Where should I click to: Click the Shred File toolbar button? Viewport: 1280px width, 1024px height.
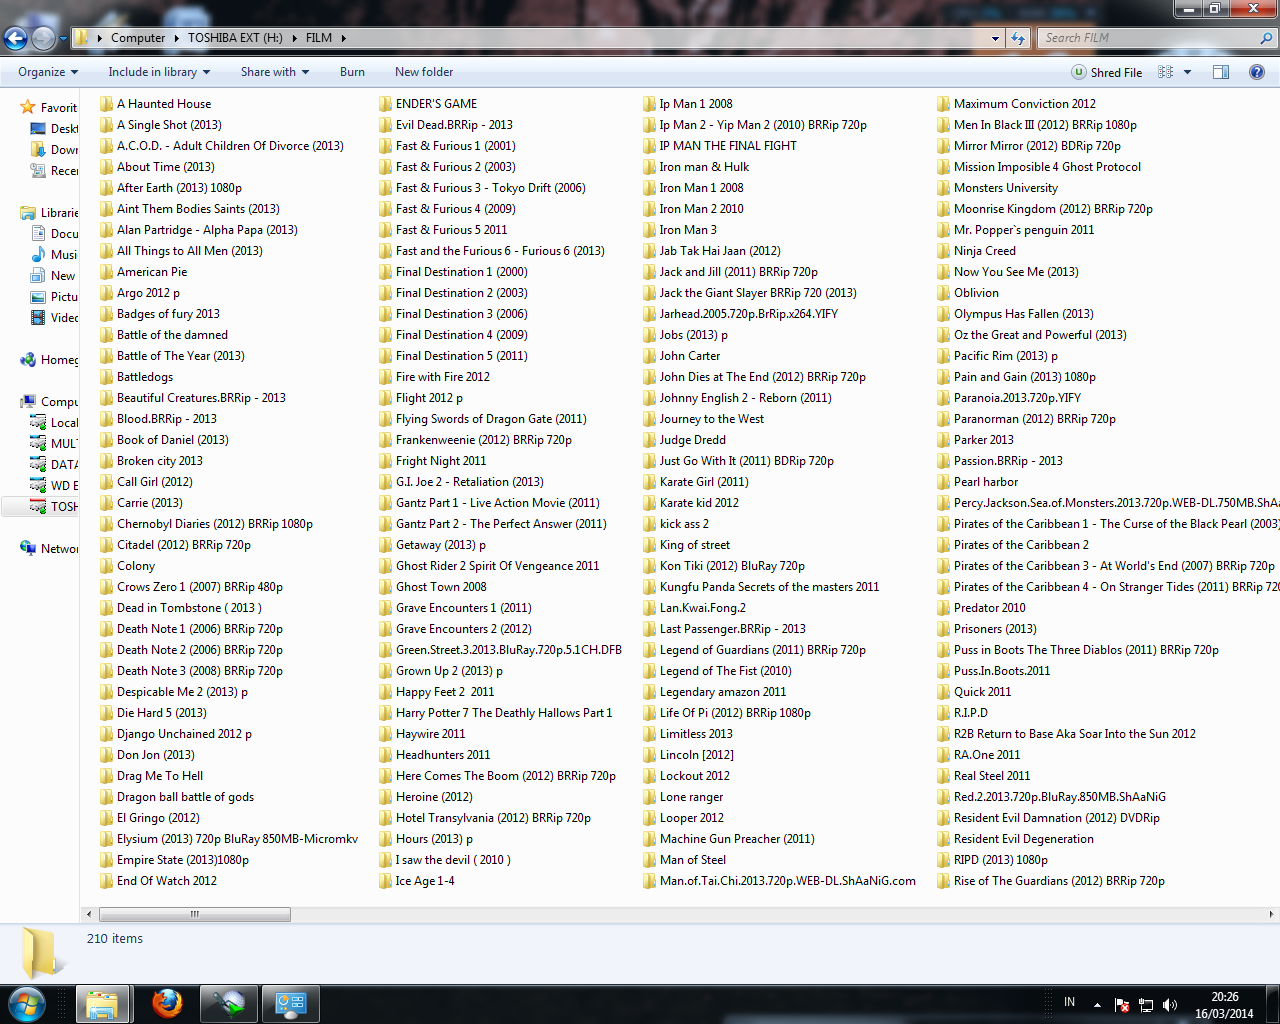pos(1107,72)
